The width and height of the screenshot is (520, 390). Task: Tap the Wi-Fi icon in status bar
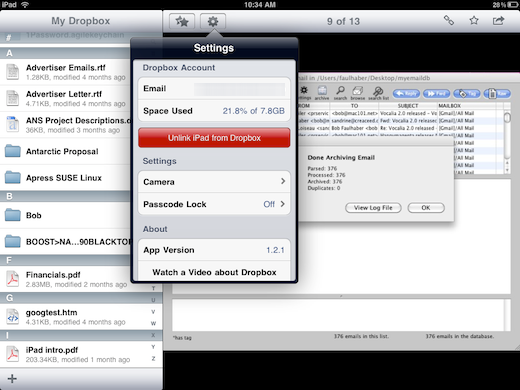point(25,5)
